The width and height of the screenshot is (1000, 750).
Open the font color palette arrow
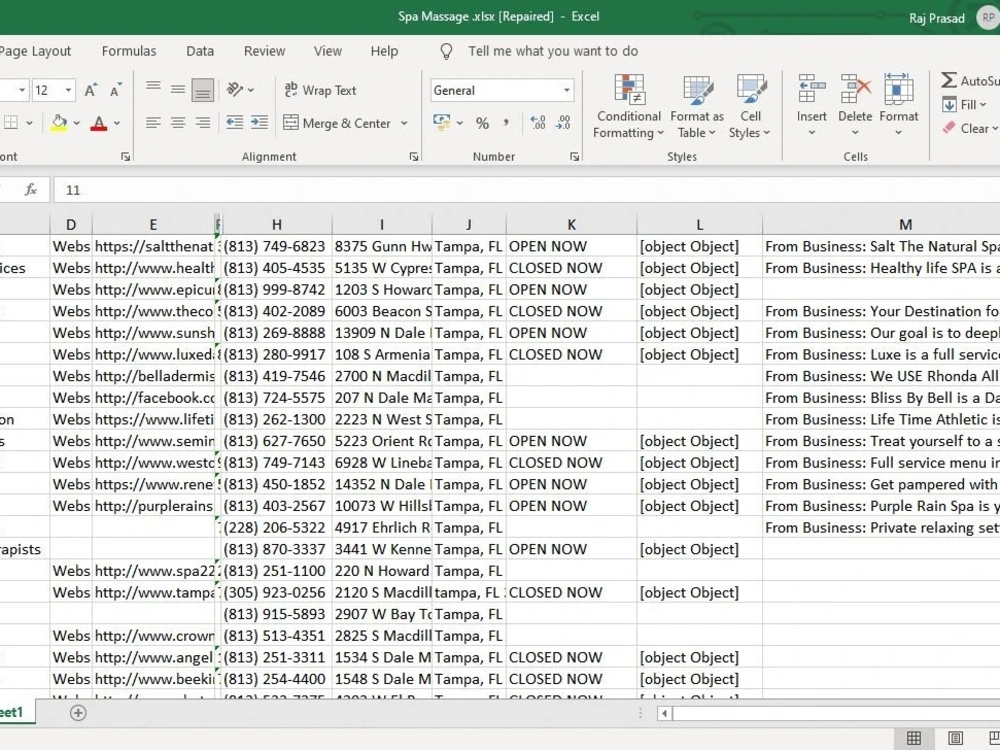pos(117,122)
